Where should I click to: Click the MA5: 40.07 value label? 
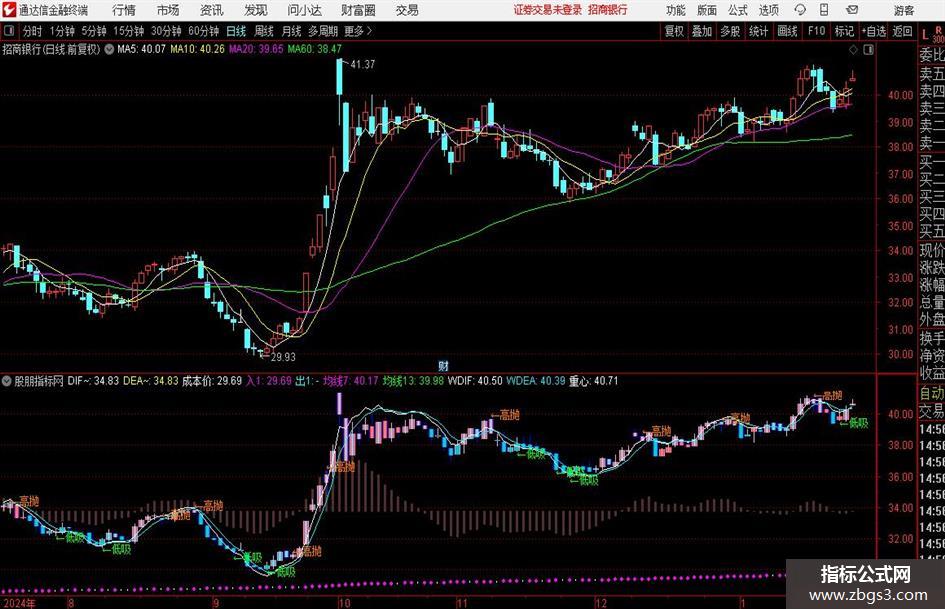[x=141, y=49]
